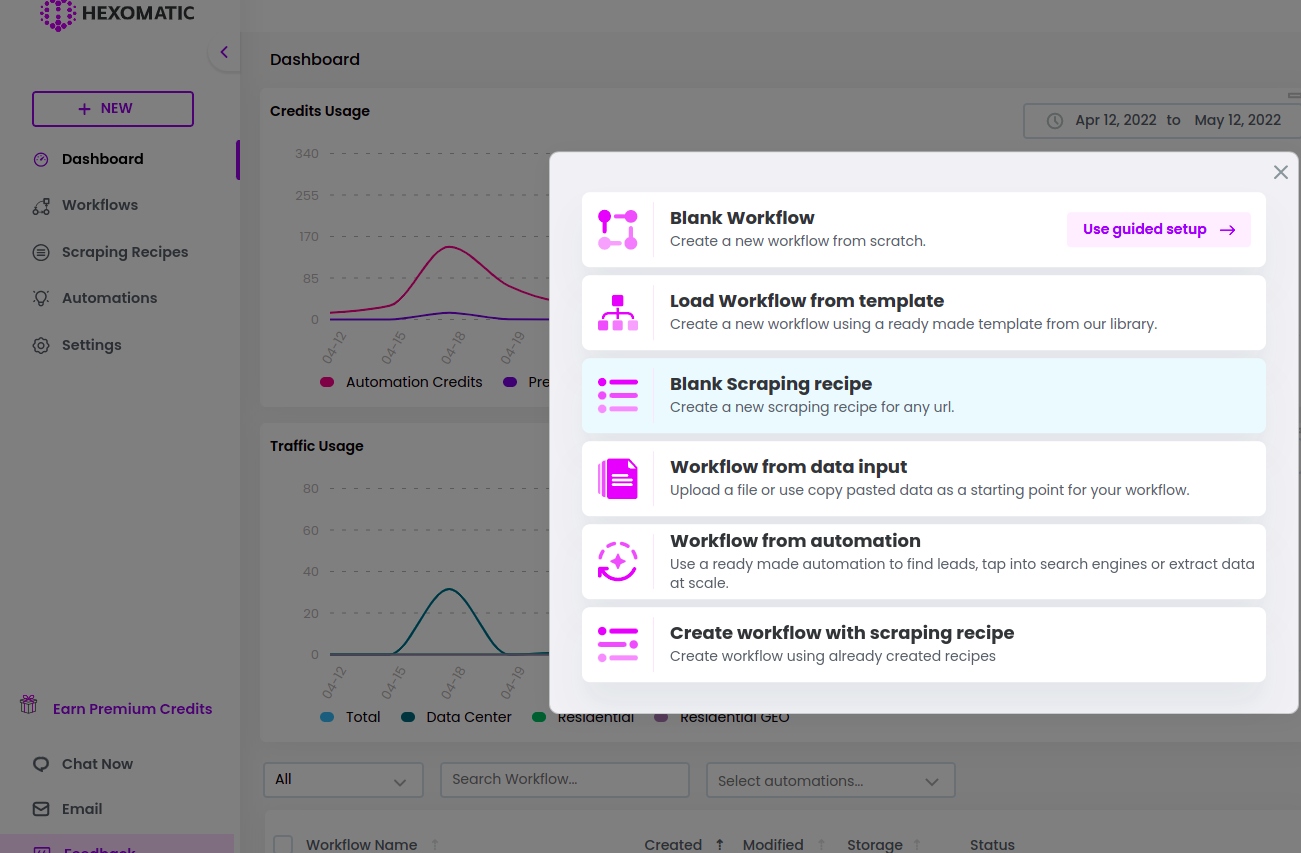The image size is (1301, 853).
Task: Toggle the Total traffic legend swatch
Action: 327,717
